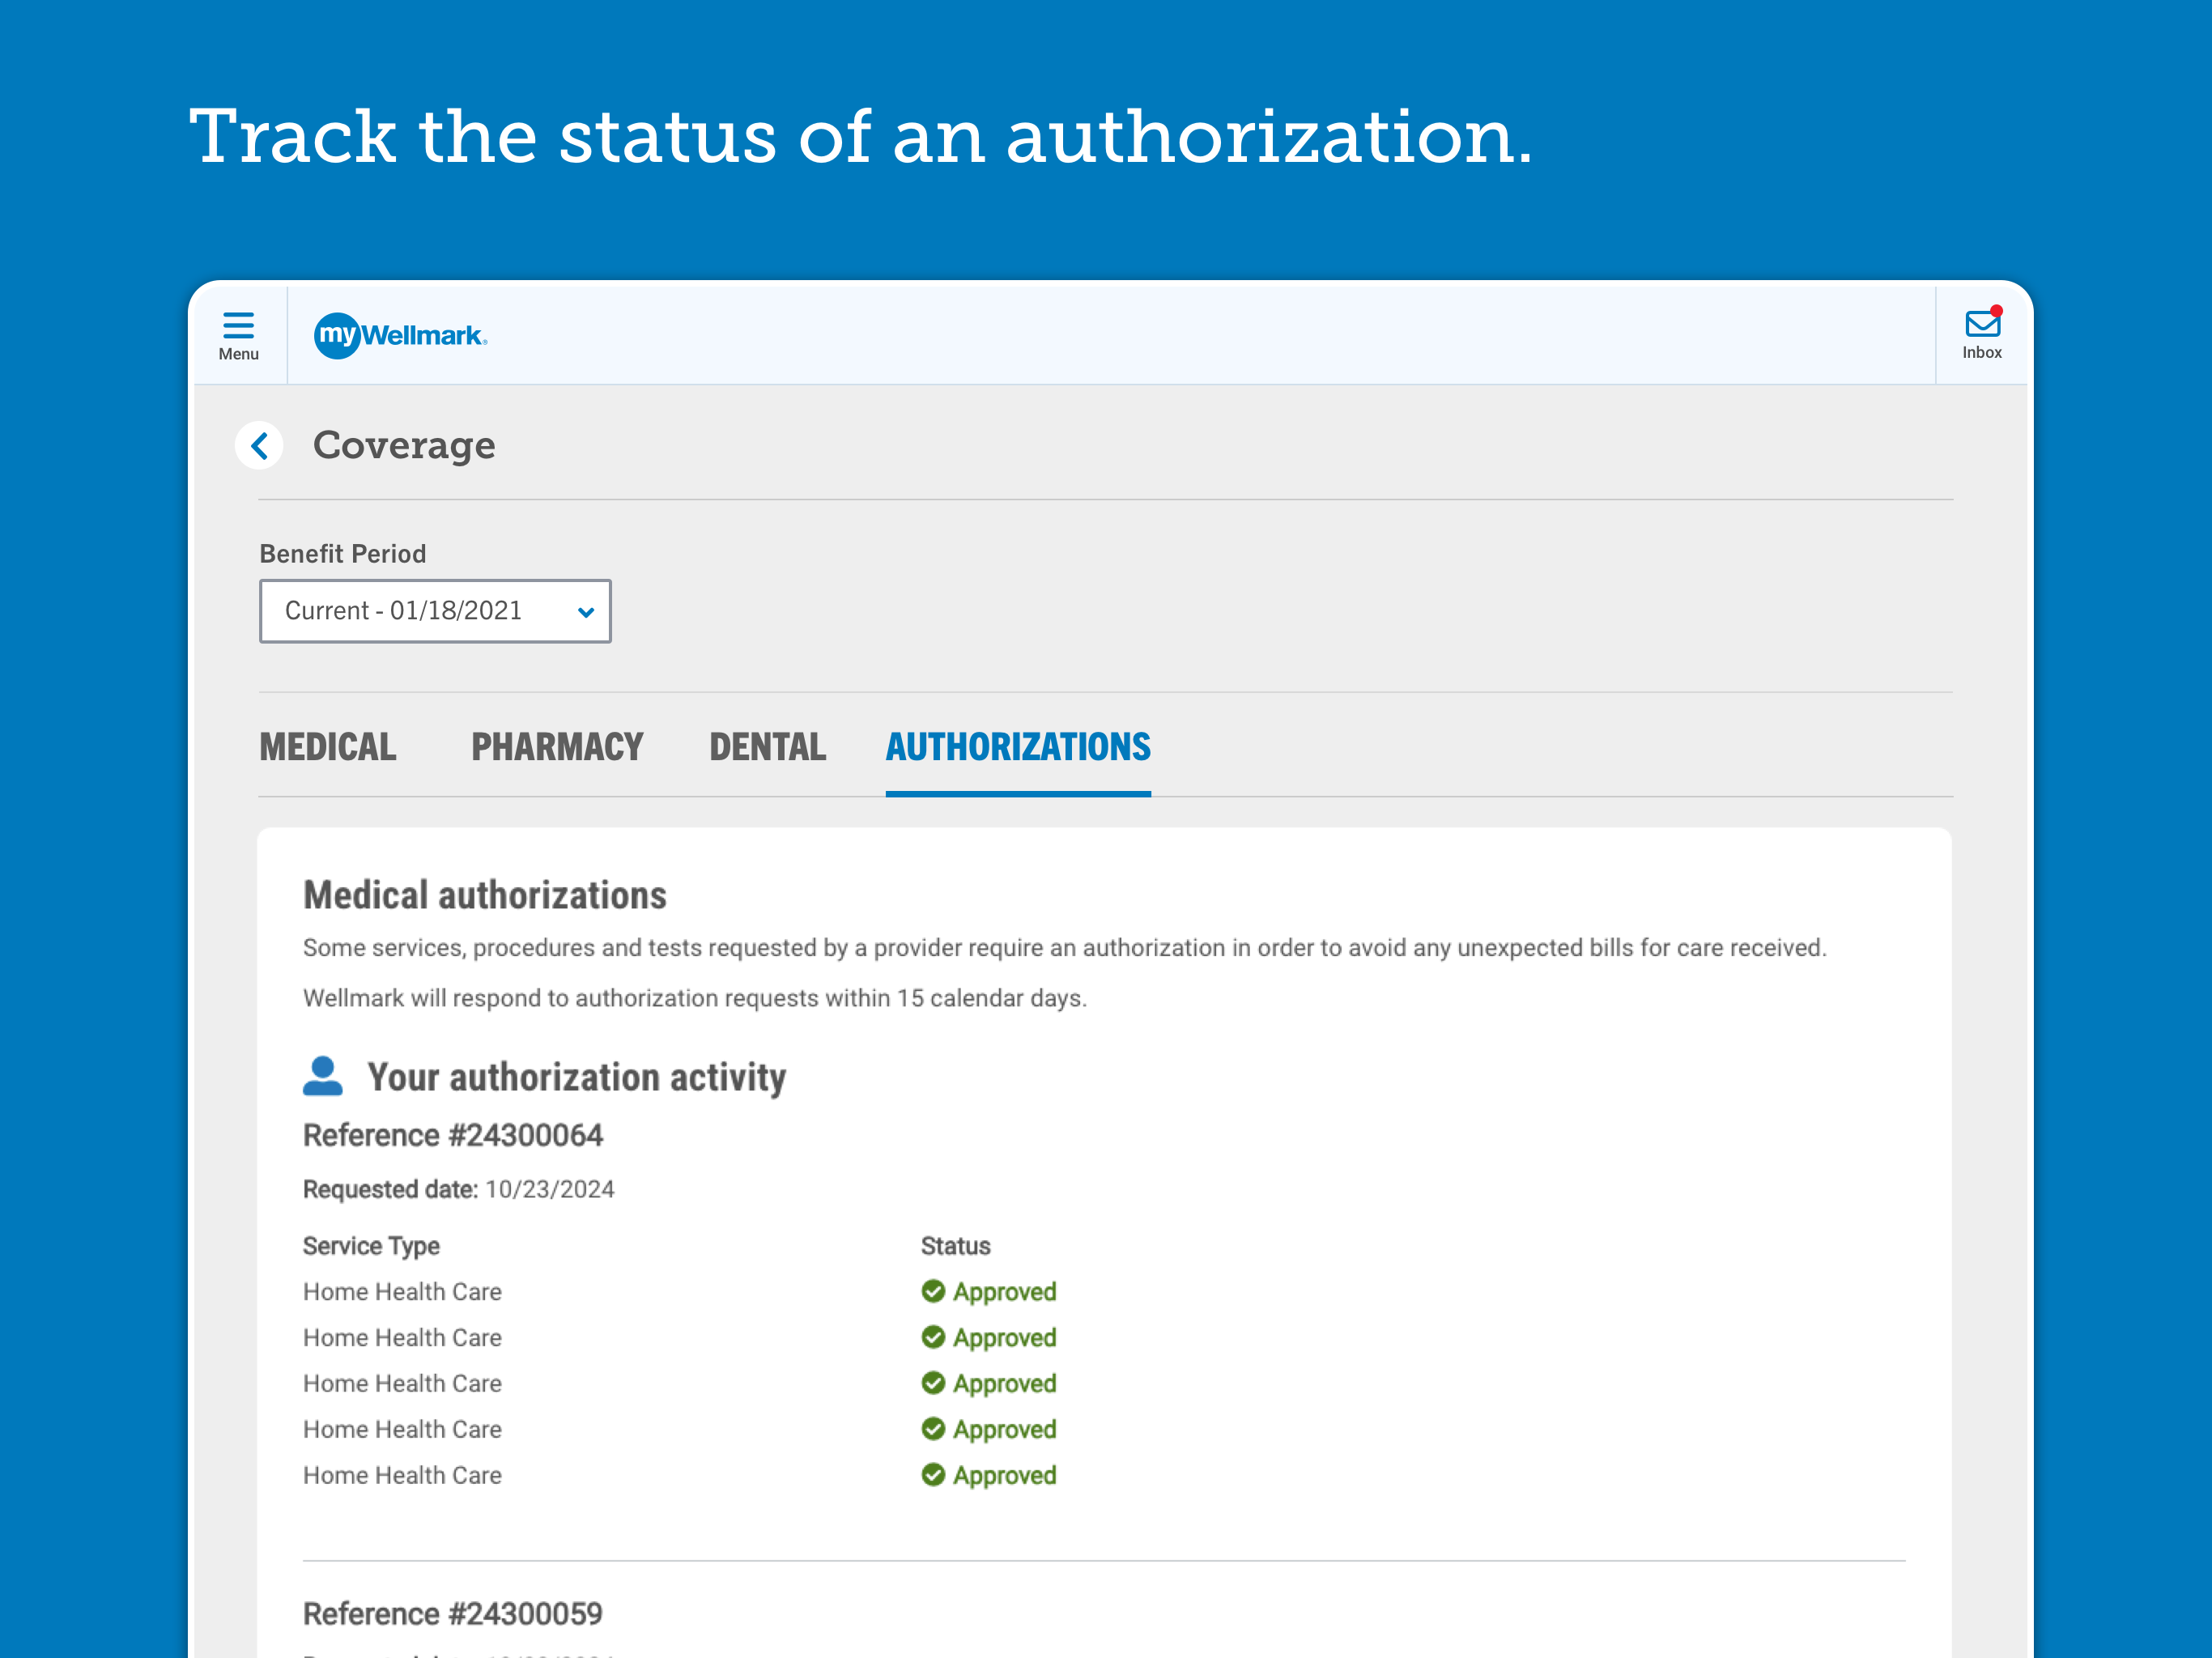Screen dimensions: 2212x1658
Task: Select Reference #24300059 text
Action: (x=453, y=1613)
